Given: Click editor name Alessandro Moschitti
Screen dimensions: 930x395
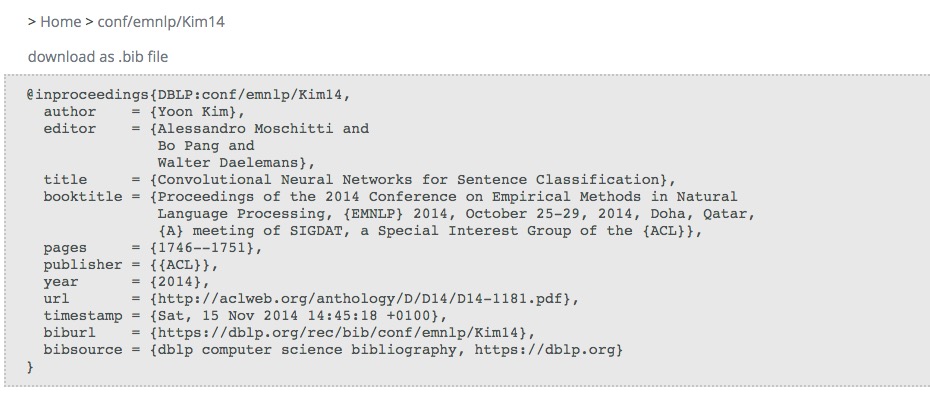Looking at the screenshot, I should pos(247,129).
